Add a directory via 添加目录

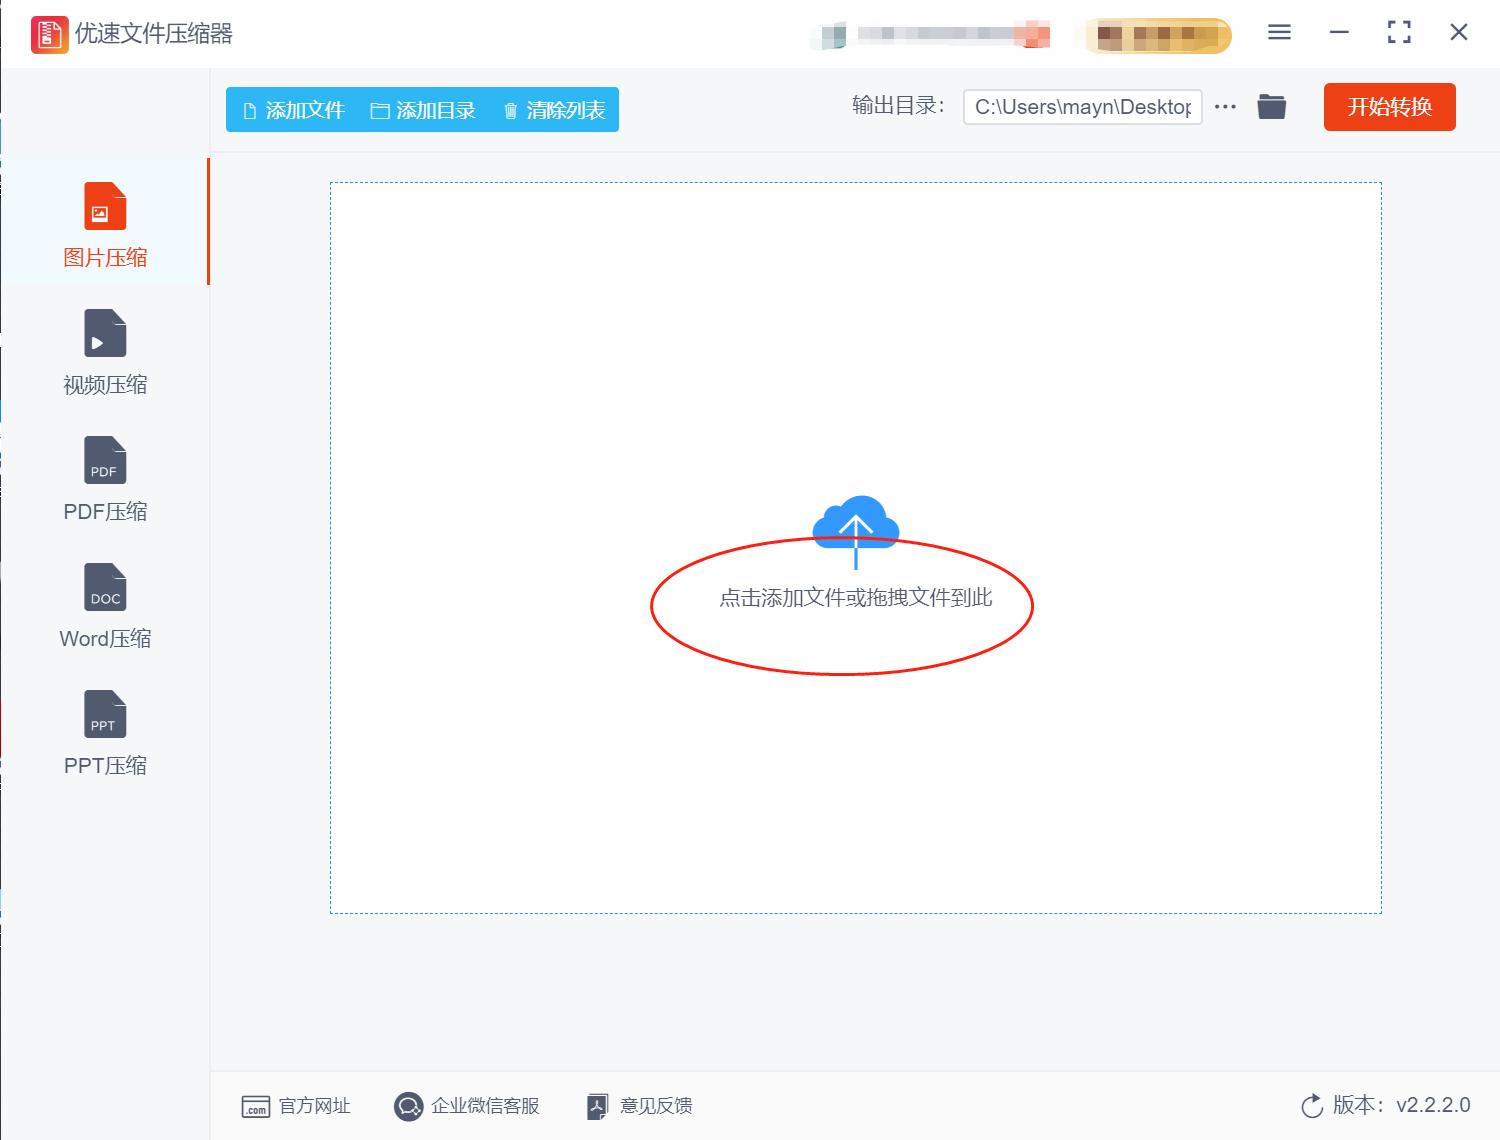click(424, 110)
